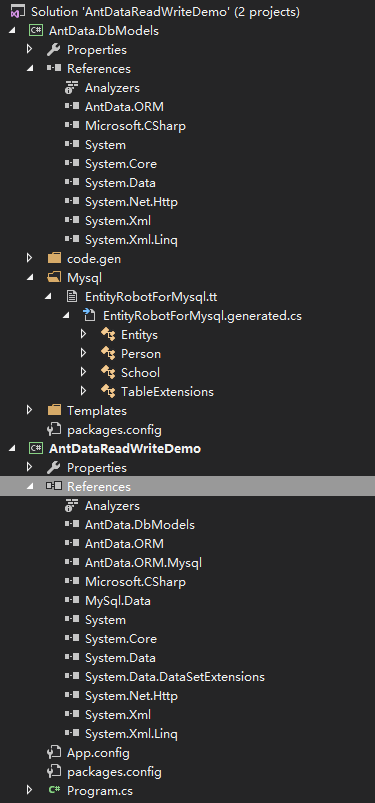Image resolution: width=375 pixels, height=803 pixels.
Task: Select the AntDataReadWriteDemo project name
Action: tap(125, 449)
